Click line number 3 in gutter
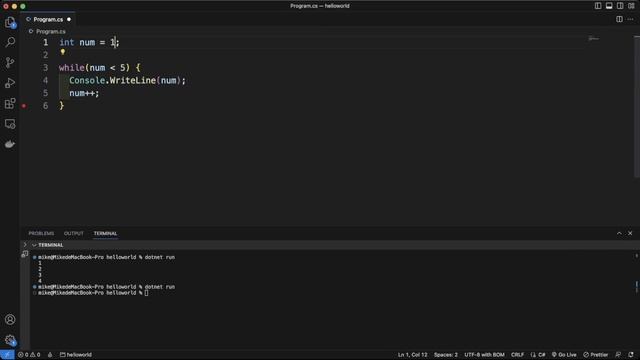The width and height of the screenshot is (640, 360). [45, 68]
